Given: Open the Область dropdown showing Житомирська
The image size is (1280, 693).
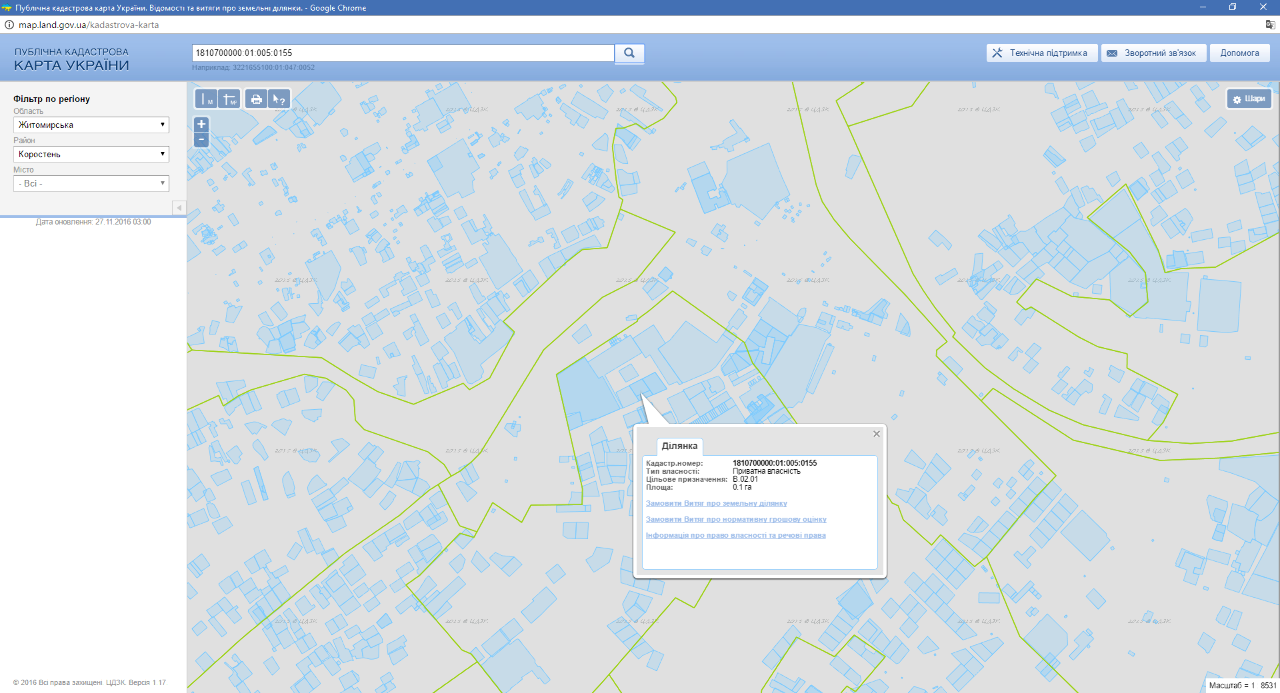Looking at the screenshot, I should pos(91,125).
